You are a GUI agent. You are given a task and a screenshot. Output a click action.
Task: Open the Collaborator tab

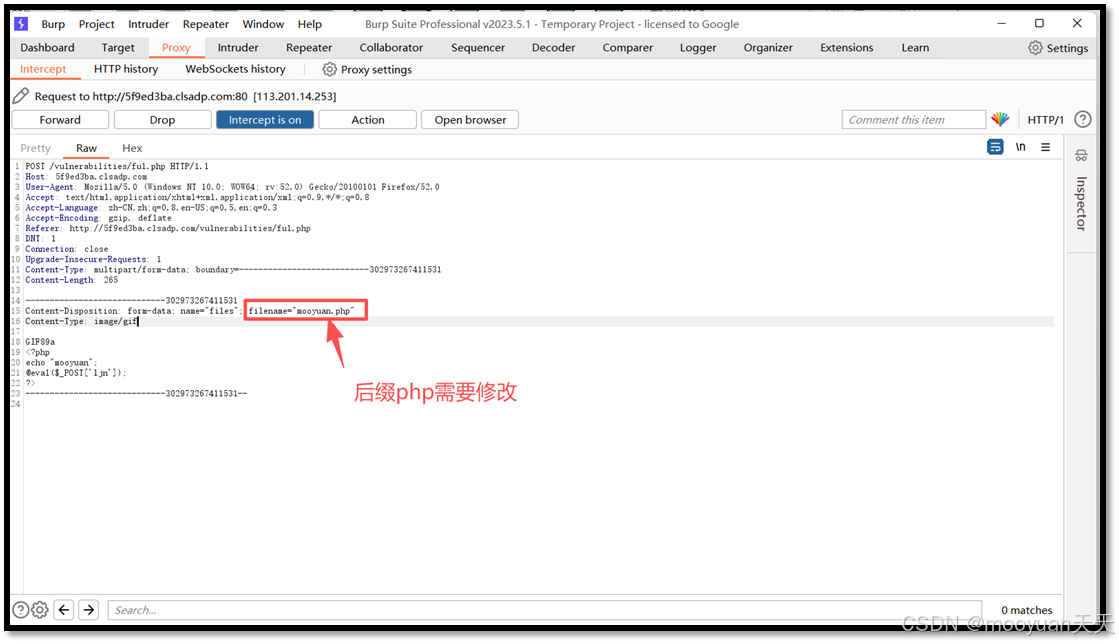coord(391,48)
